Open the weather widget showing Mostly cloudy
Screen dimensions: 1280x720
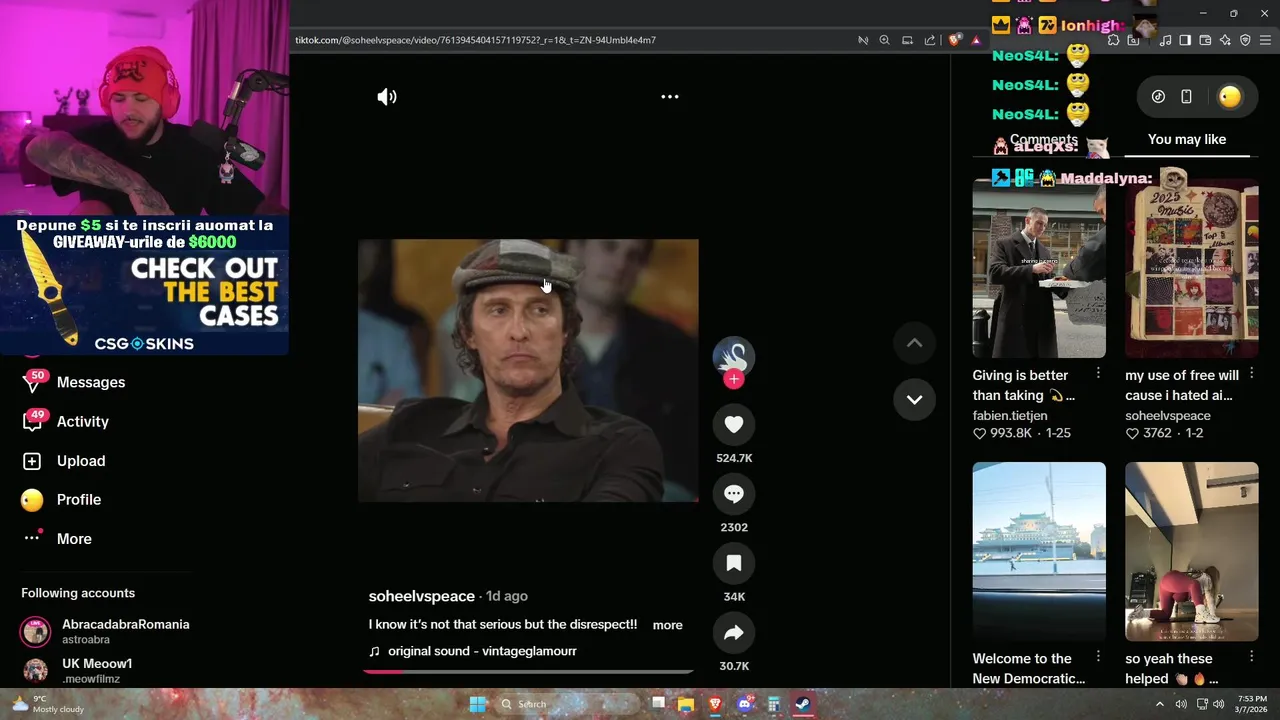click(48, 704)
